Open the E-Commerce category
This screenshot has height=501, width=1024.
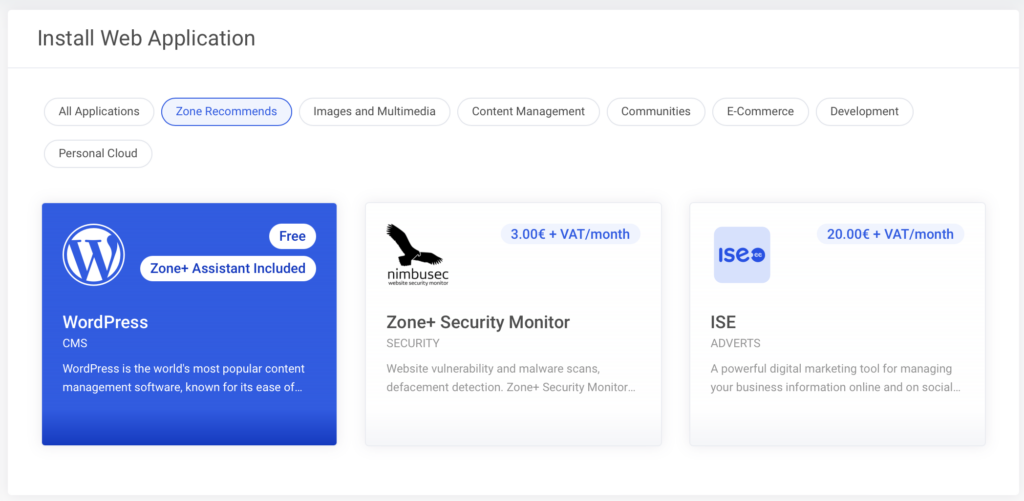[x=760, y=112]
